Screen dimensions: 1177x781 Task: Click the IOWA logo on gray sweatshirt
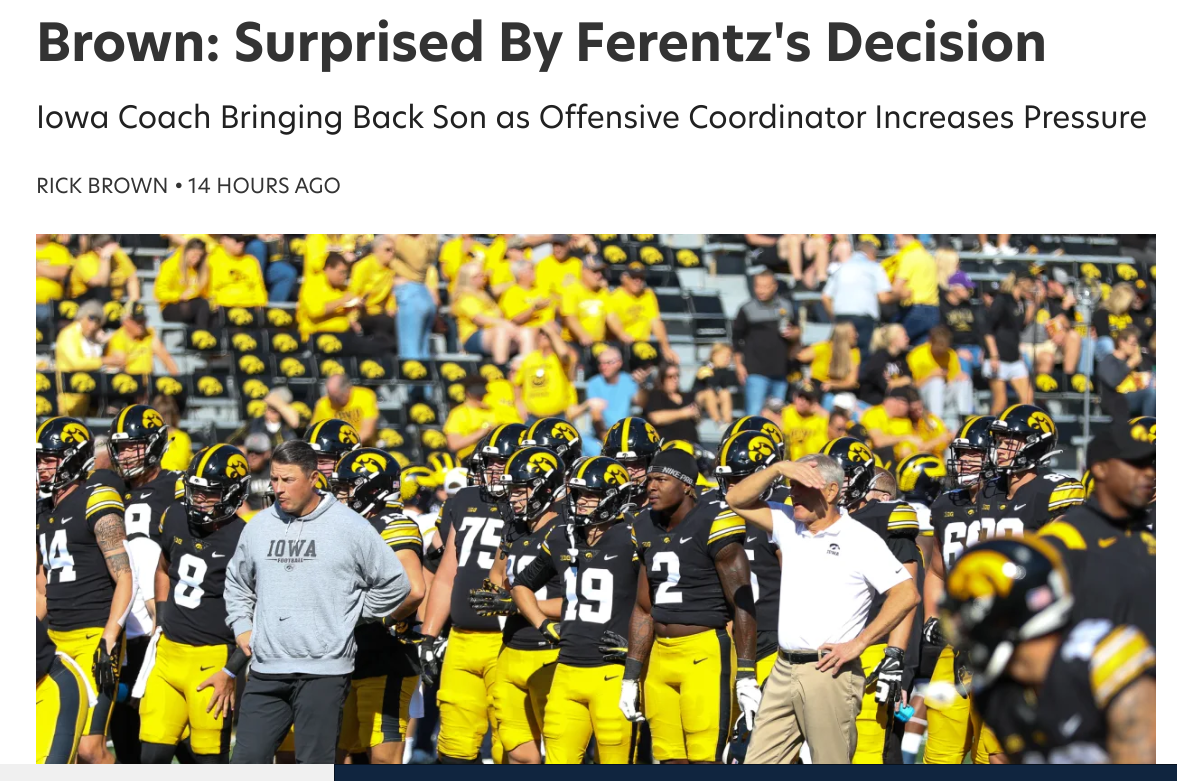coord(292,552)
